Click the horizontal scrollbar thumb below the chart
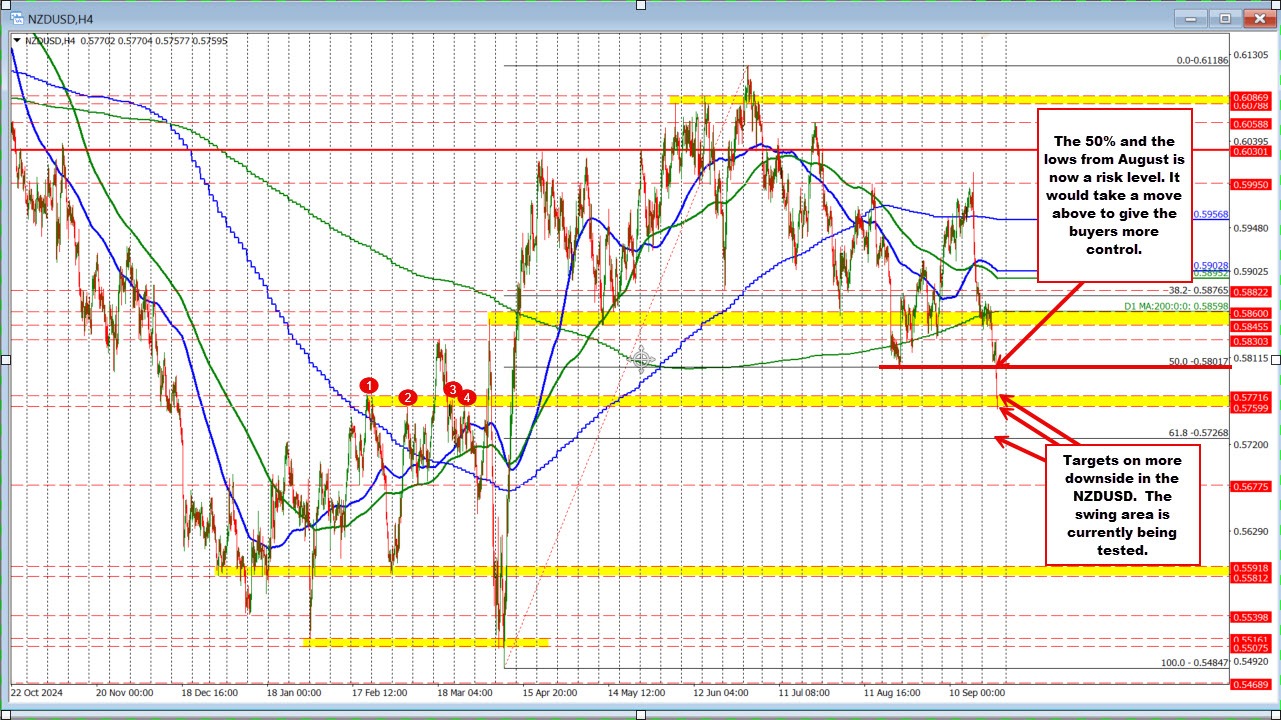This screenshot has width=1281, height=720. pos(640,714)
